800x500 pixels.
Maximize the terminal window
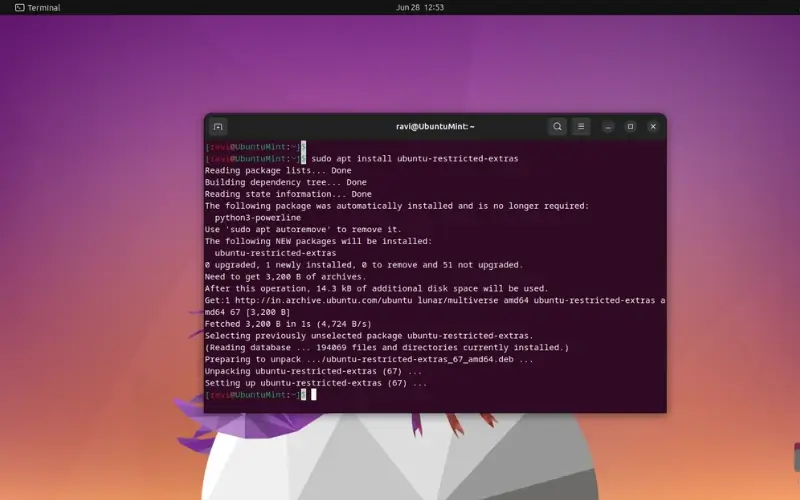coord(630,127)
